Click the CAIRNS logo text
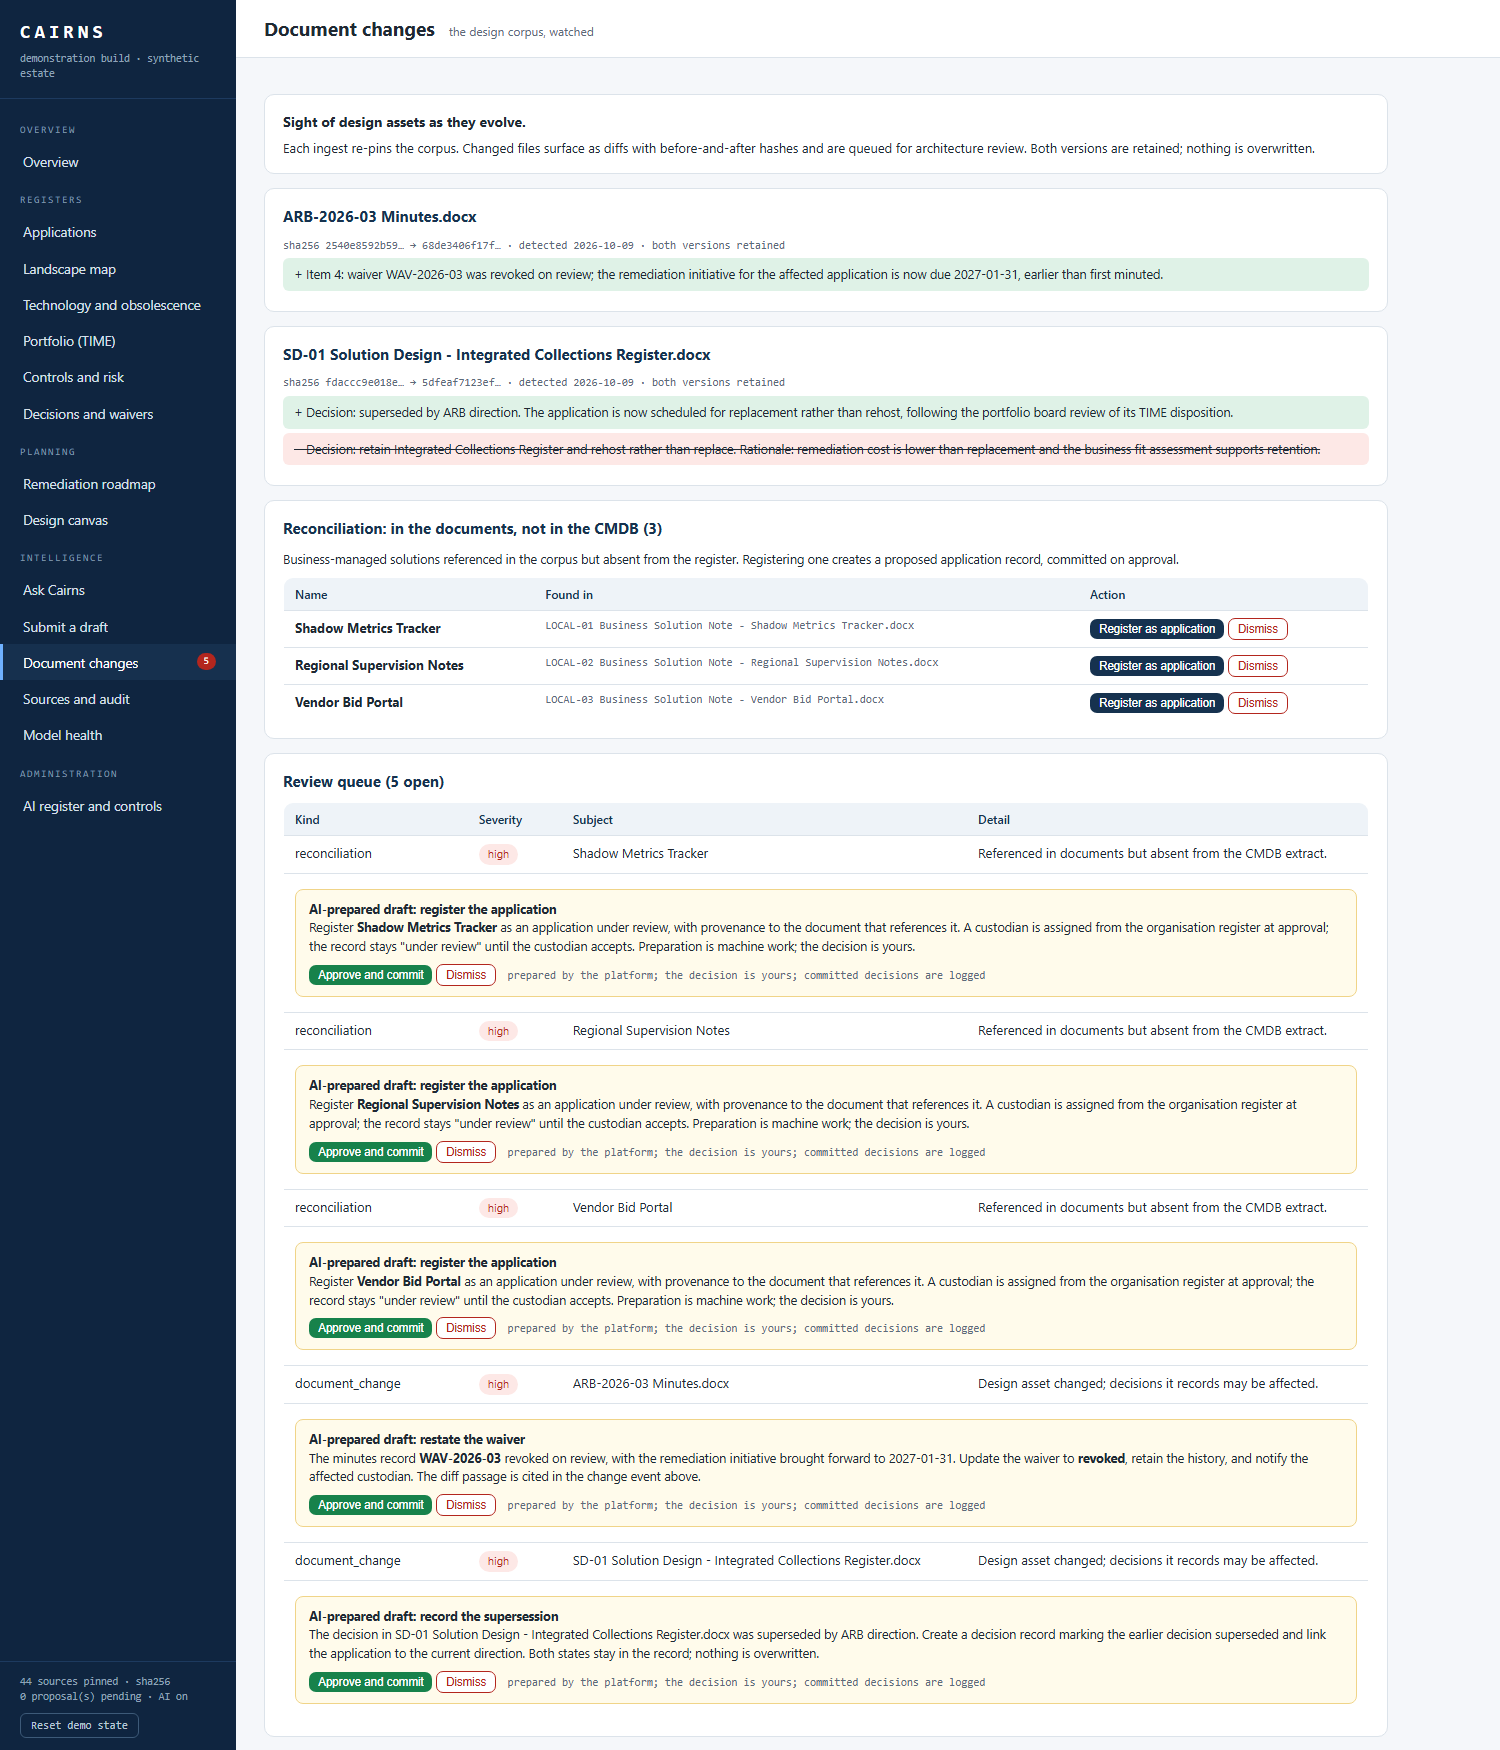The image size is (1500, 1750). (62, 32)
